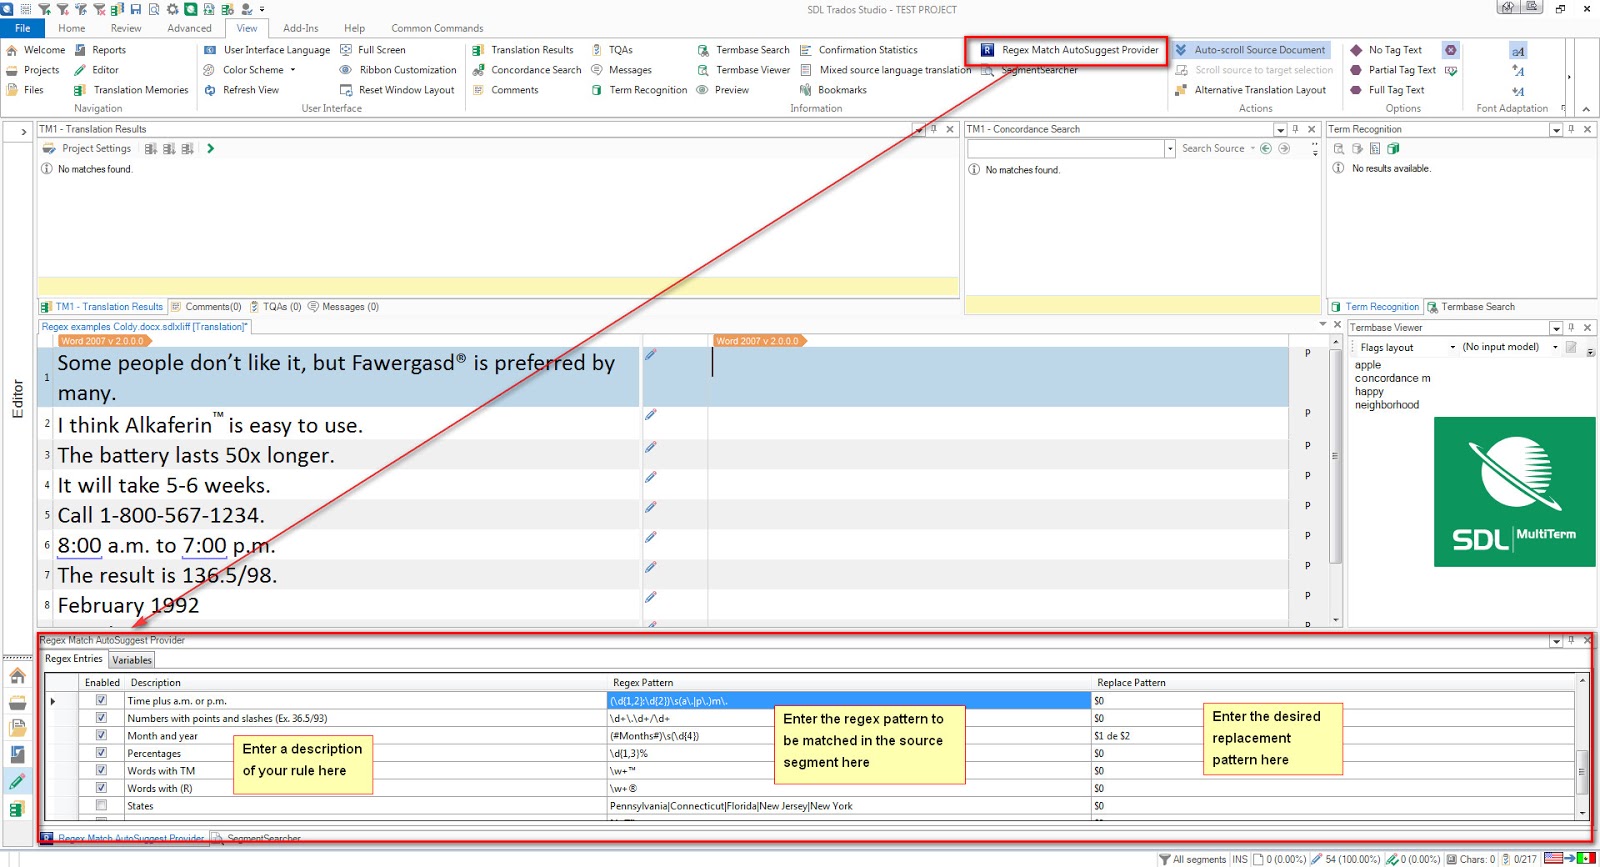Screen dimensions: 1600x867
Task: Switch to the Home ribbon tab
Action: point(72,28)
